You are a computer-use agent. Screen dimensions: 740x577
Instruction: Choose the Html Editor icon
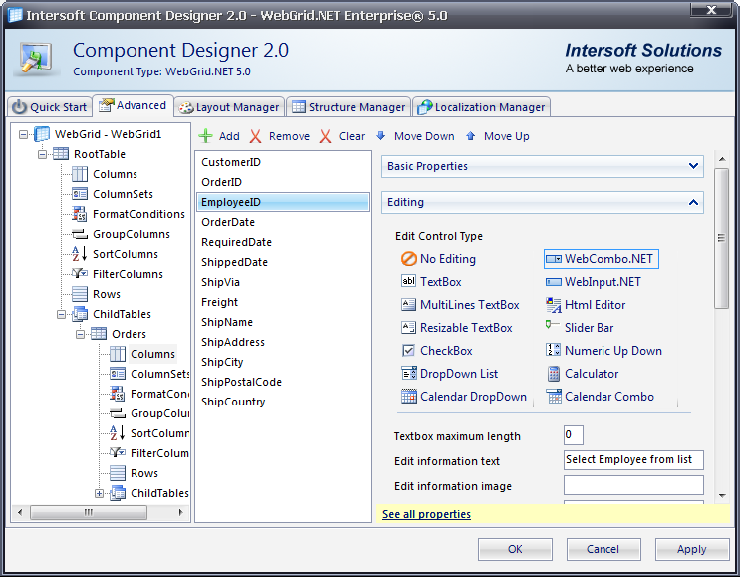tap(554, 305)
